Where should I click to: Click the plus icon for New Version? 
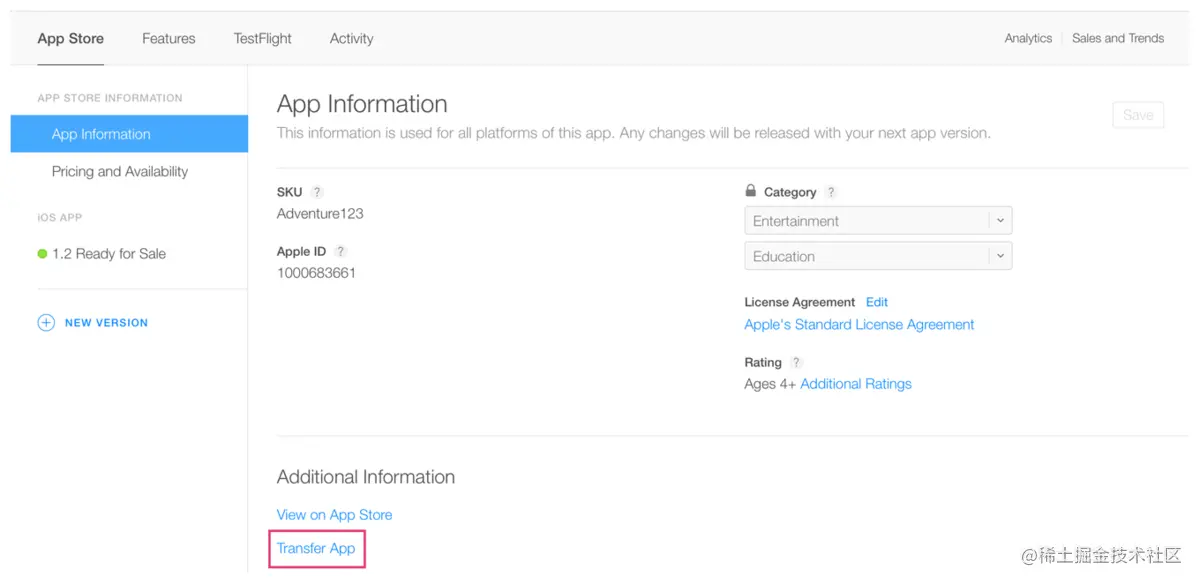click(x=46, y=323)
